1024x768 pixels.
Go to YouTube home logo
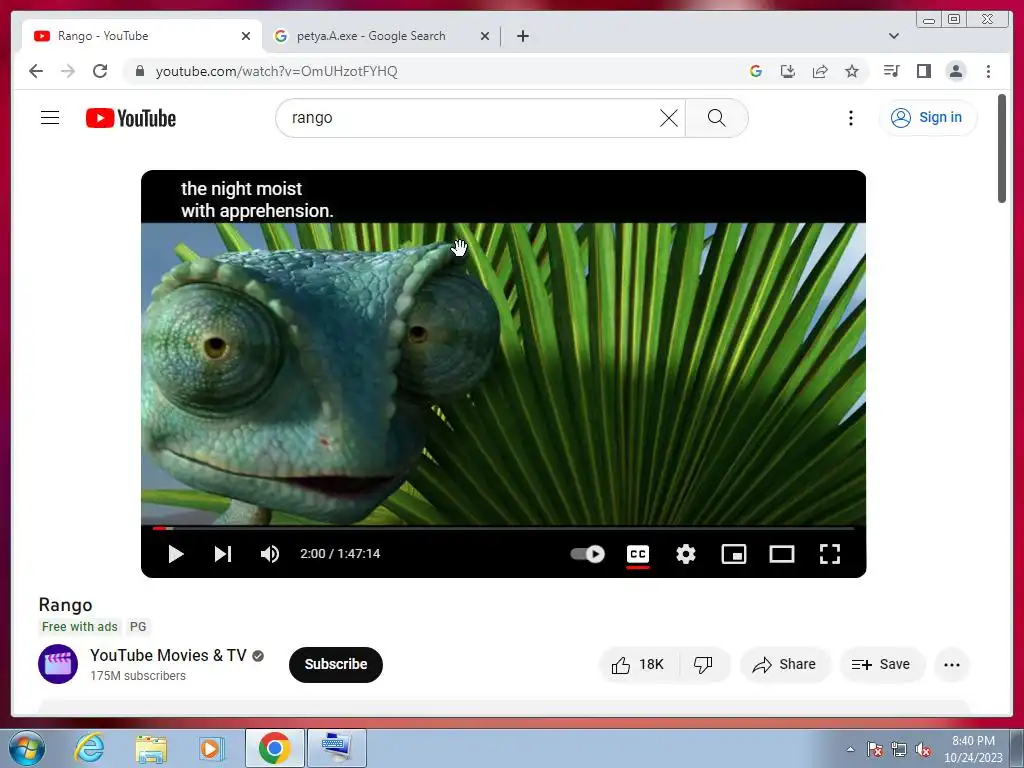click(x=131, y=118)
